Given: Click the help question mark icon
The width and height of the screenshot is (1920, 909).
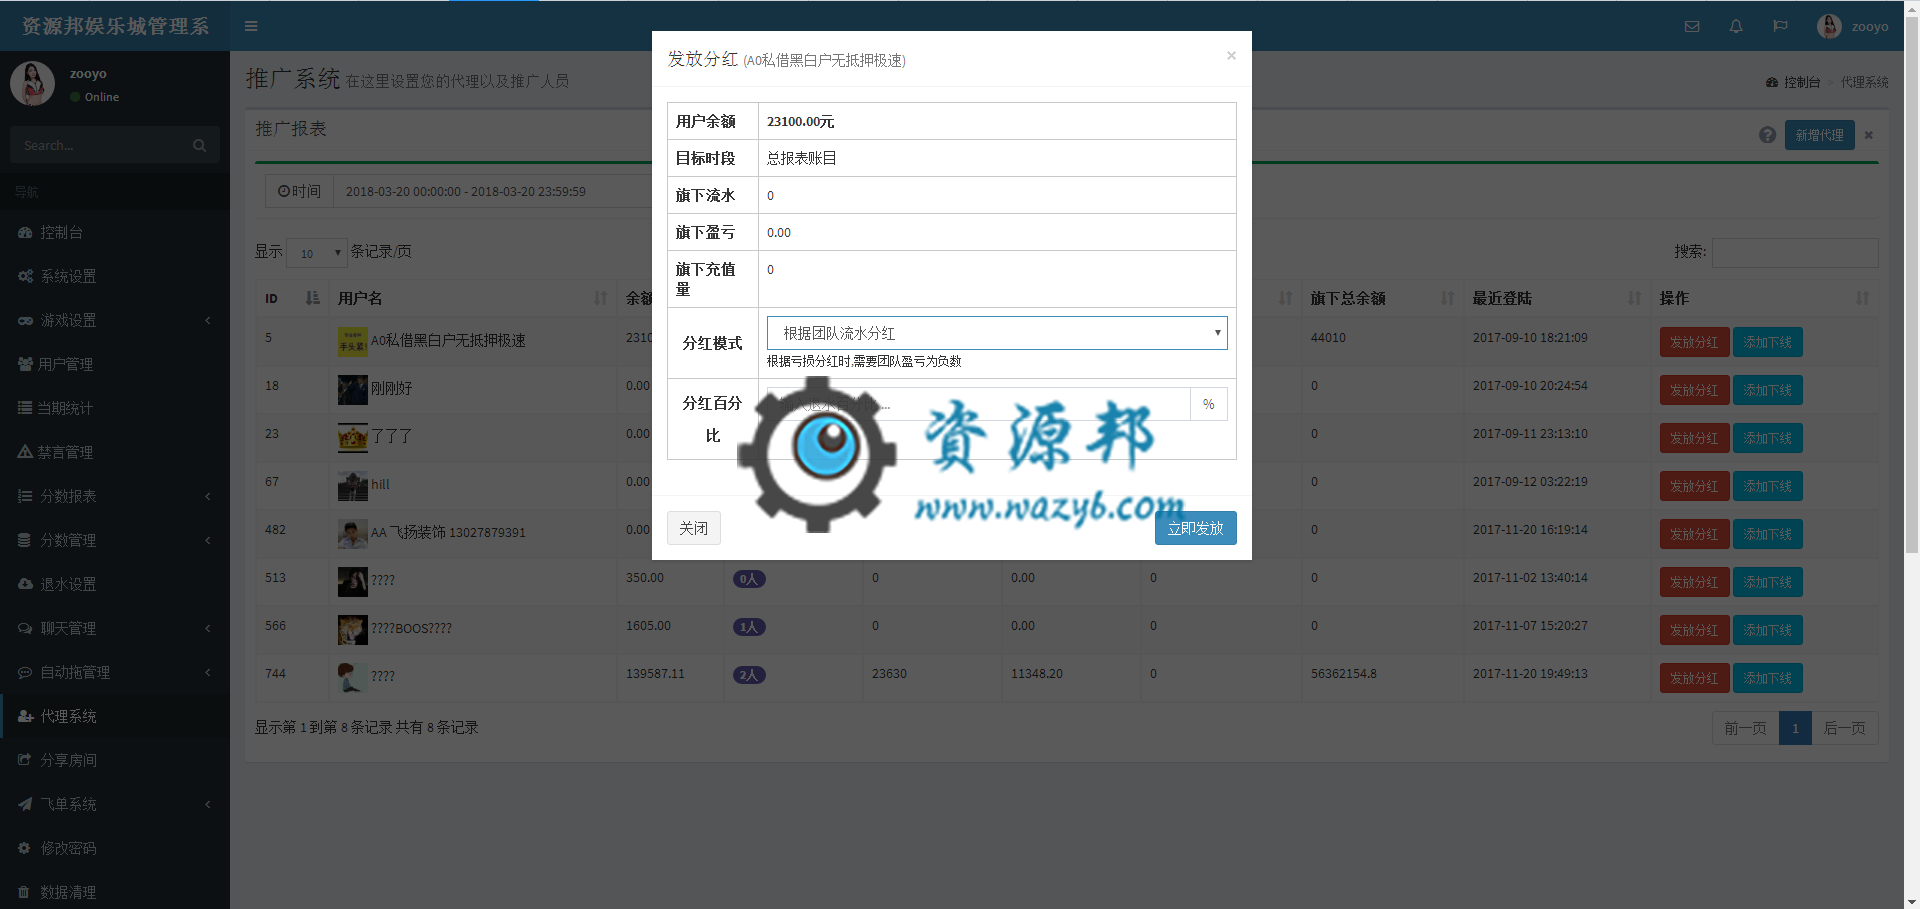Looking at the screenshot, I should pos(1767,135).
